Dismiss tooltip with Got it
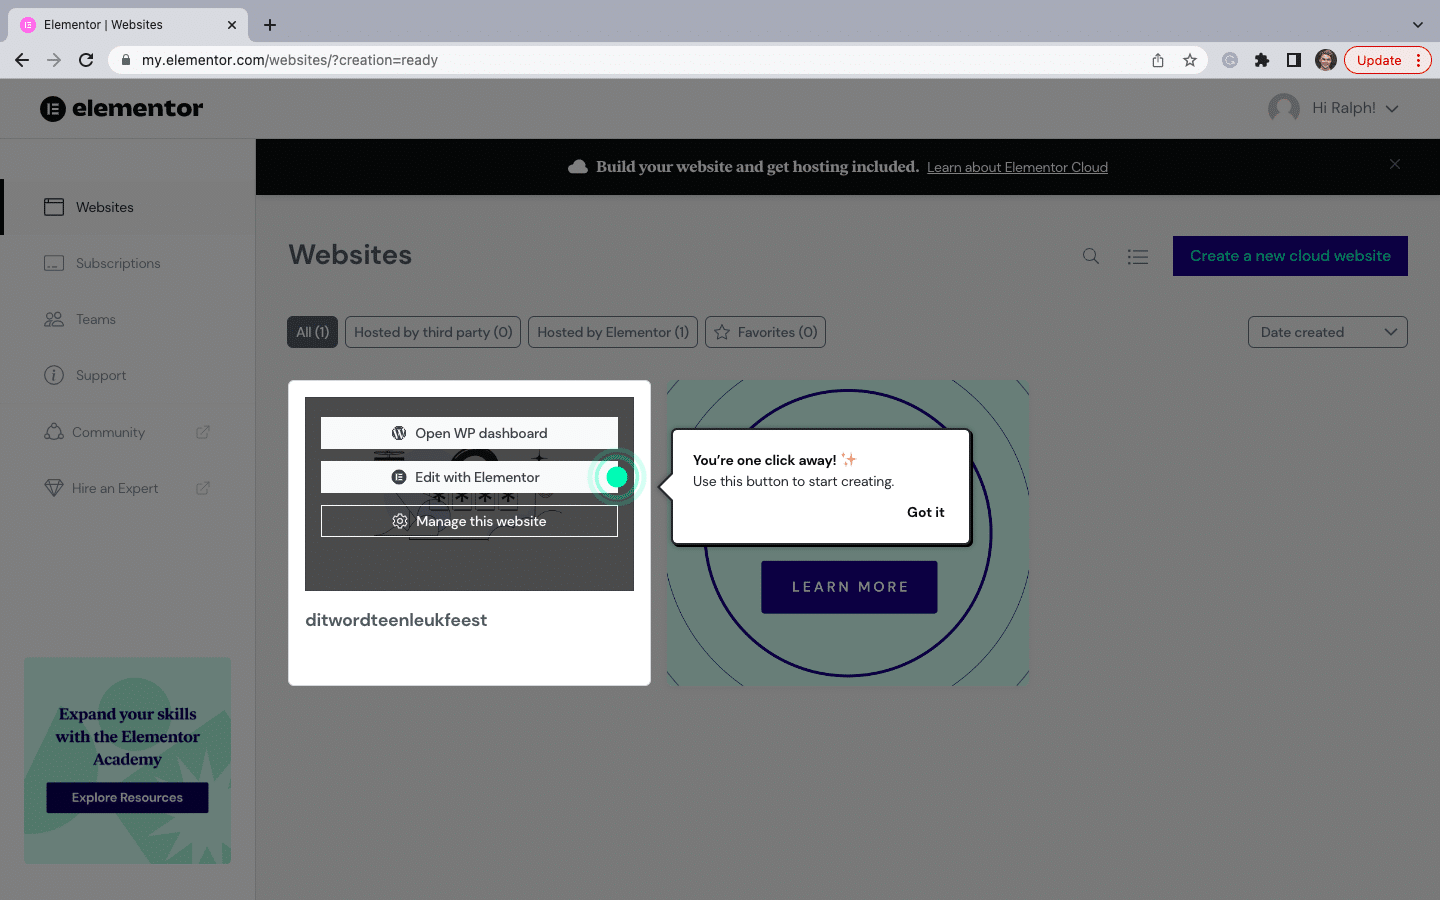This screenshot has height=900, width=1440. [925, 512]
